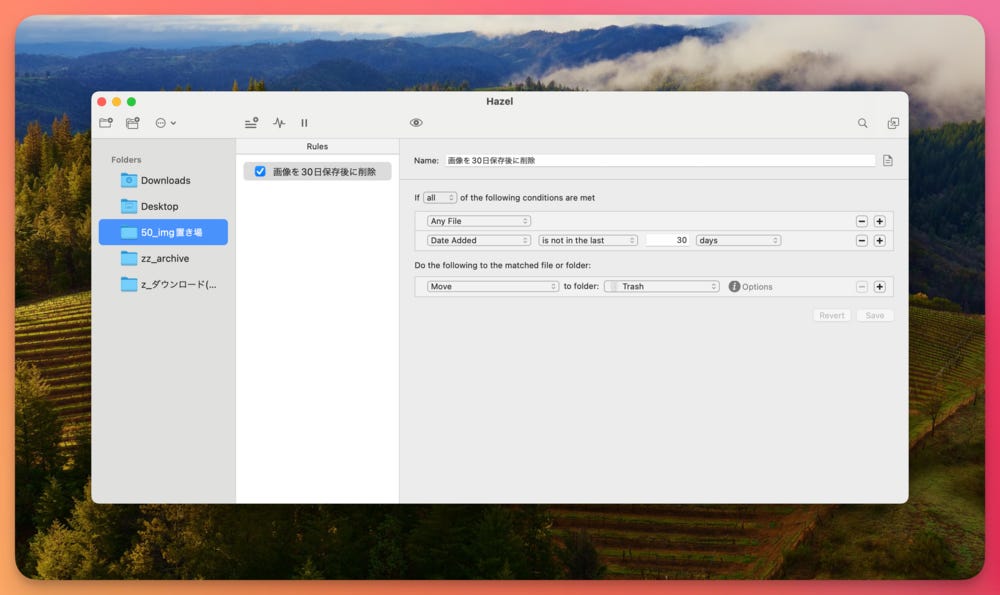Click the Folders sidebar header
This screenshot has height=595, width=1000.
(126, 159)
